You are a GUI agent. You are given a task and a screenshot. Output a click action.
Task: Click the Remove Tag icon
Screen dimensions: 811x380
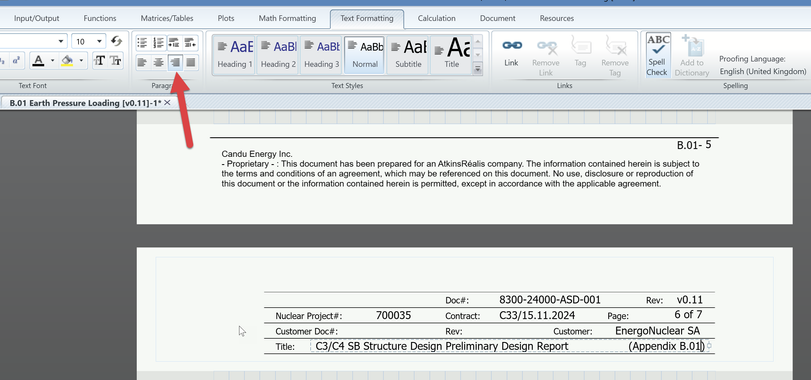tap(614, 57)
